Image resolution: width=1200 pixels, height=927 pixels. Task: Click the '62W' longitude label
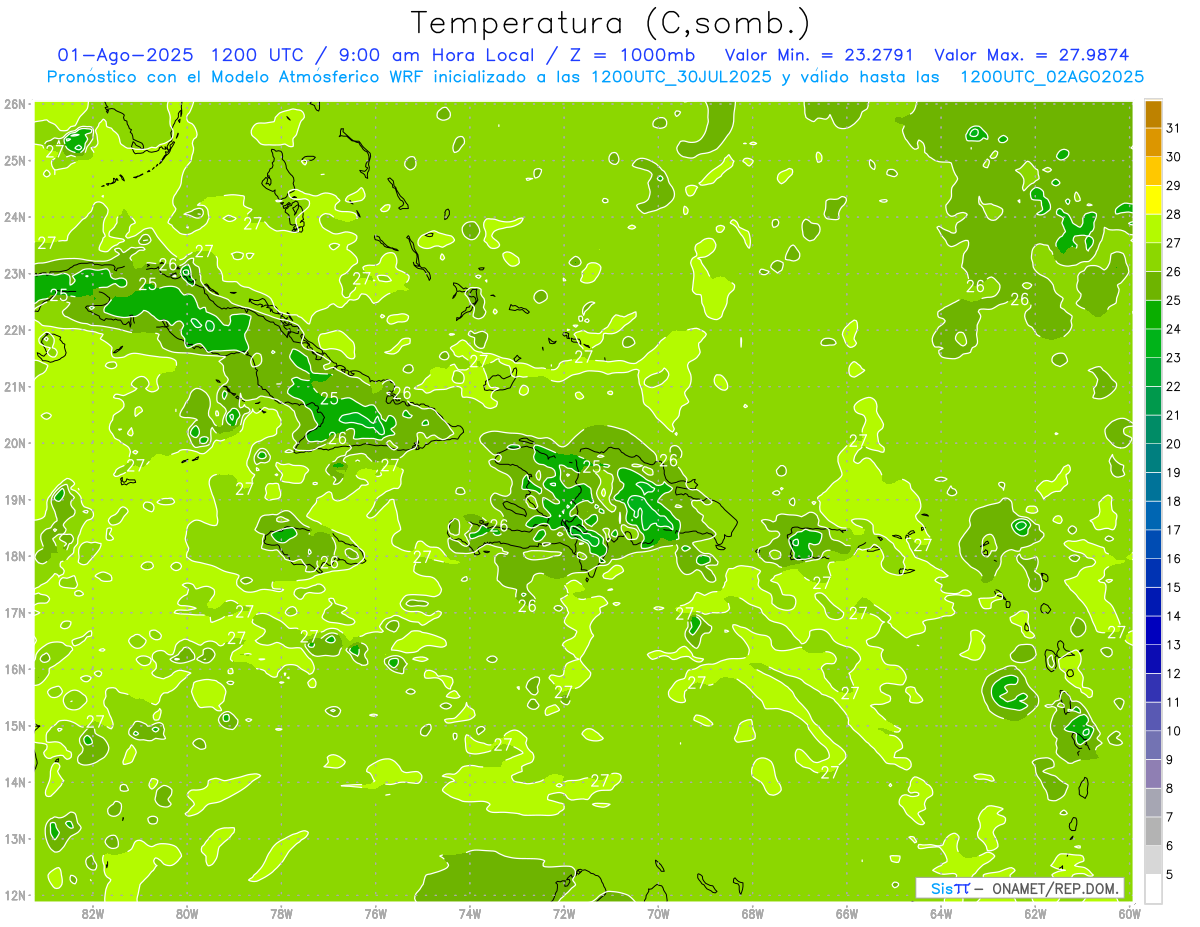(1035, 913)
